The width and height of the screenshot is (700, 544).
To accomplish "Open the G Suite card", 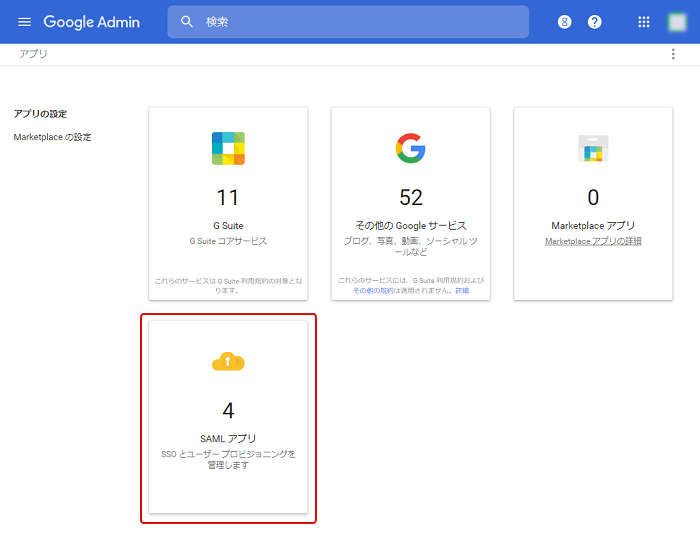I will click(228, 203).
